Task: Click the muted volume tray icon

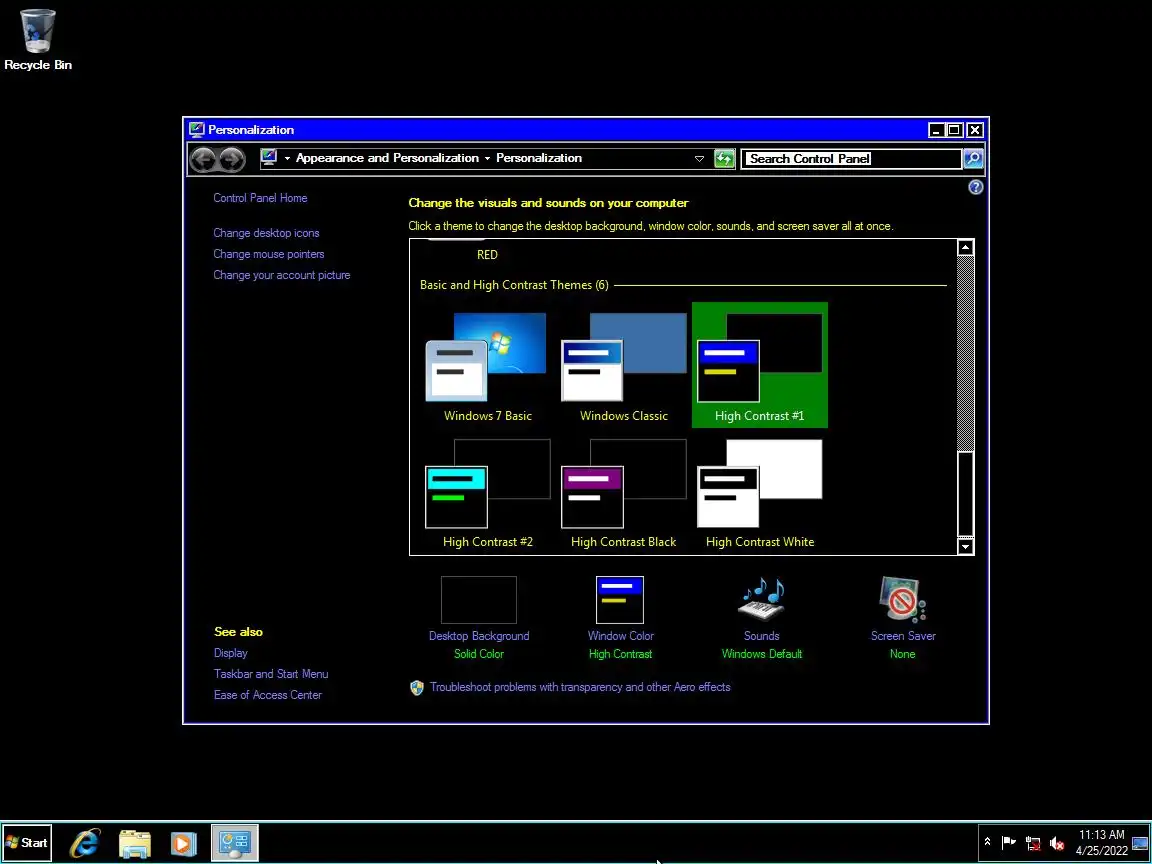Action: coord(1057,843)
